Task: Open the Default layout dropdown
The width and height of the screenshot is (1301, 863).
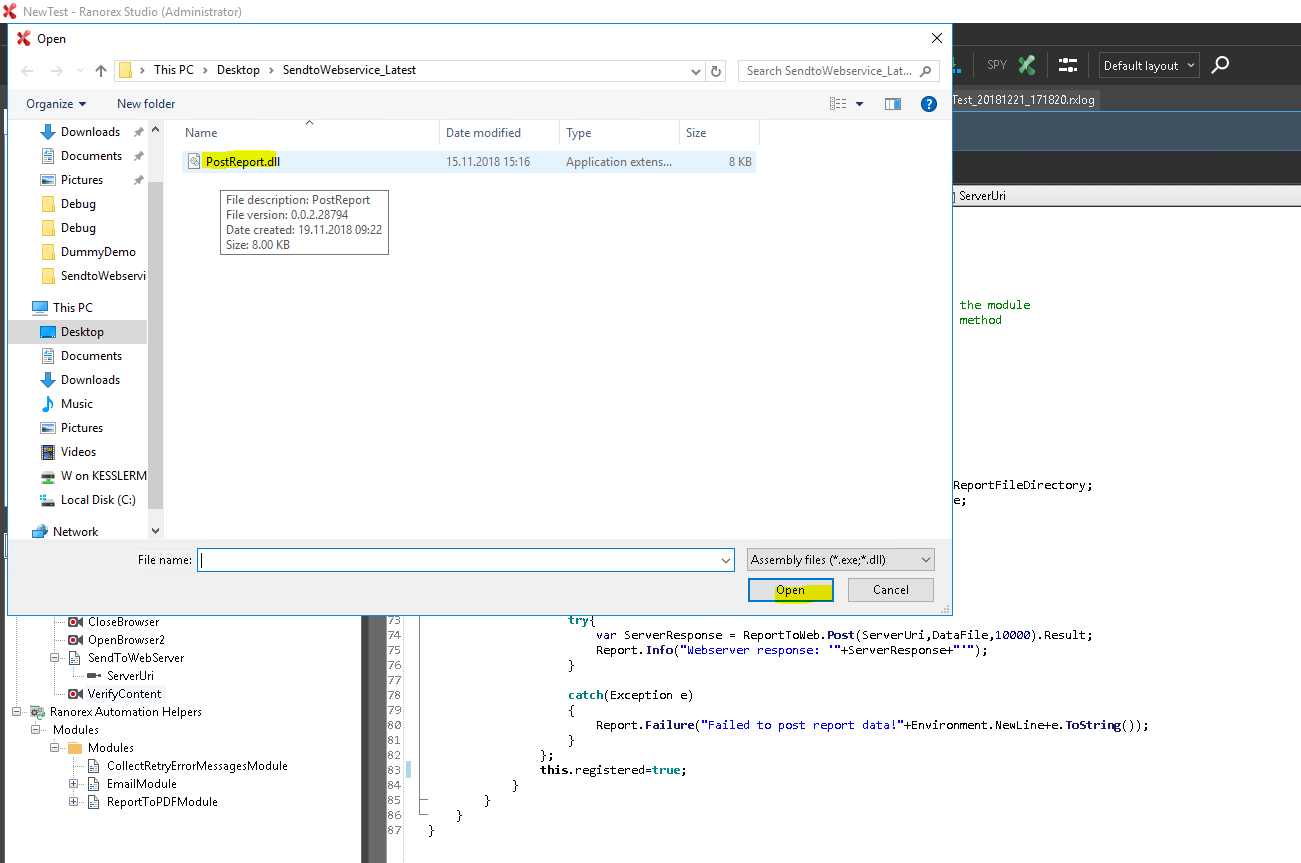Action: (1149, 66)
